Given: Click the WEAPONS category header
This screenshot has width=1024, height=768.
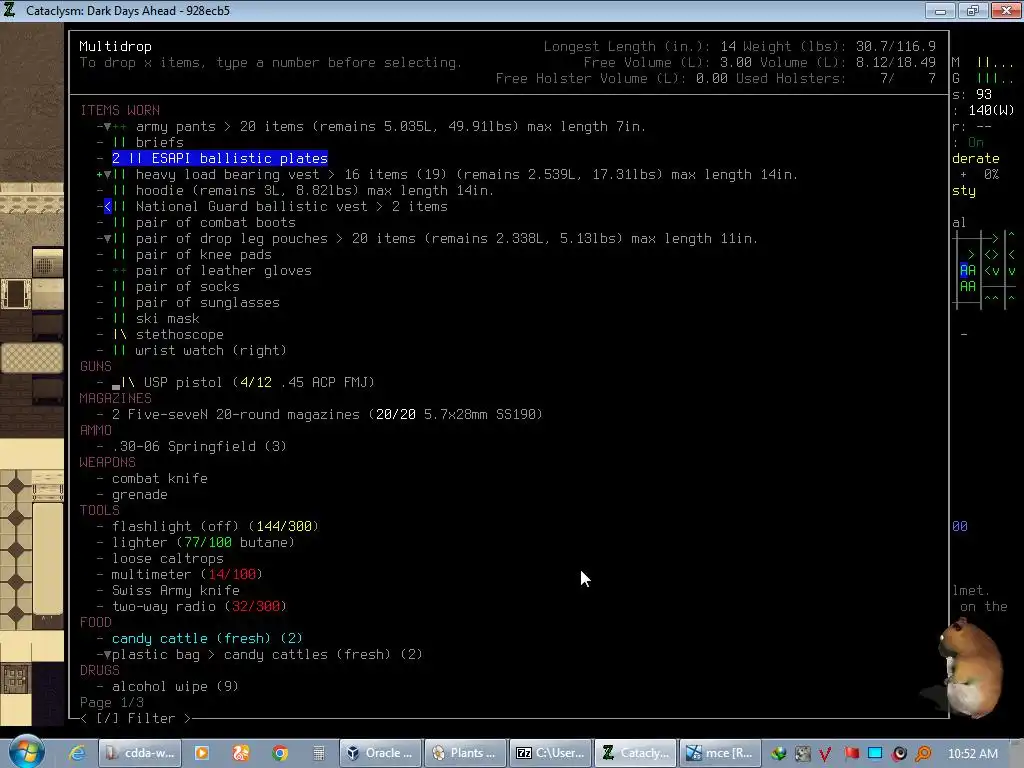Looking at the screenshot, I should 108,462.
